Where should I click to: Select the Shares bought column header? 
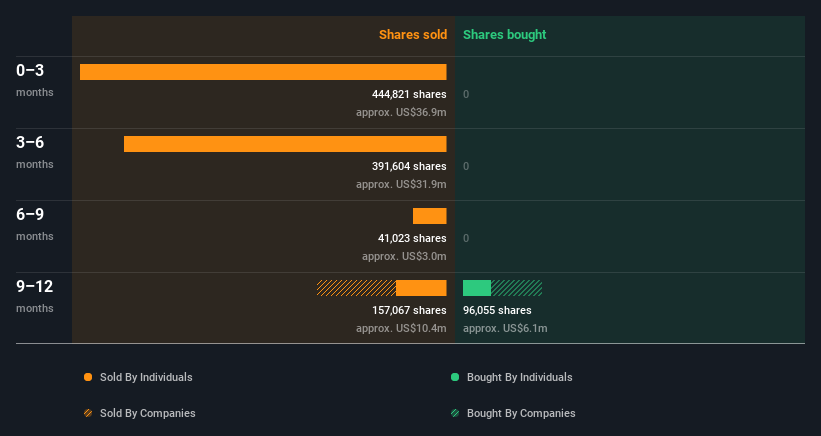(x=504, y=35)
